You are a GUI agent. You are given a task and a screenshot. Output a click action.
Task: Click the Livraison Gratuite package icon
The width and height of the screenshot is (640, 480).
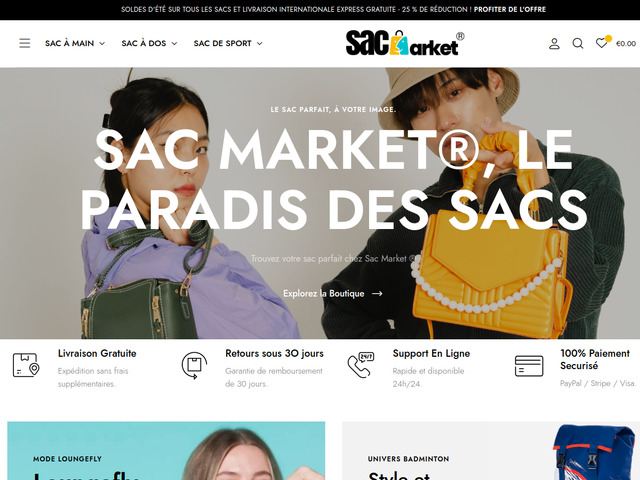26,364
